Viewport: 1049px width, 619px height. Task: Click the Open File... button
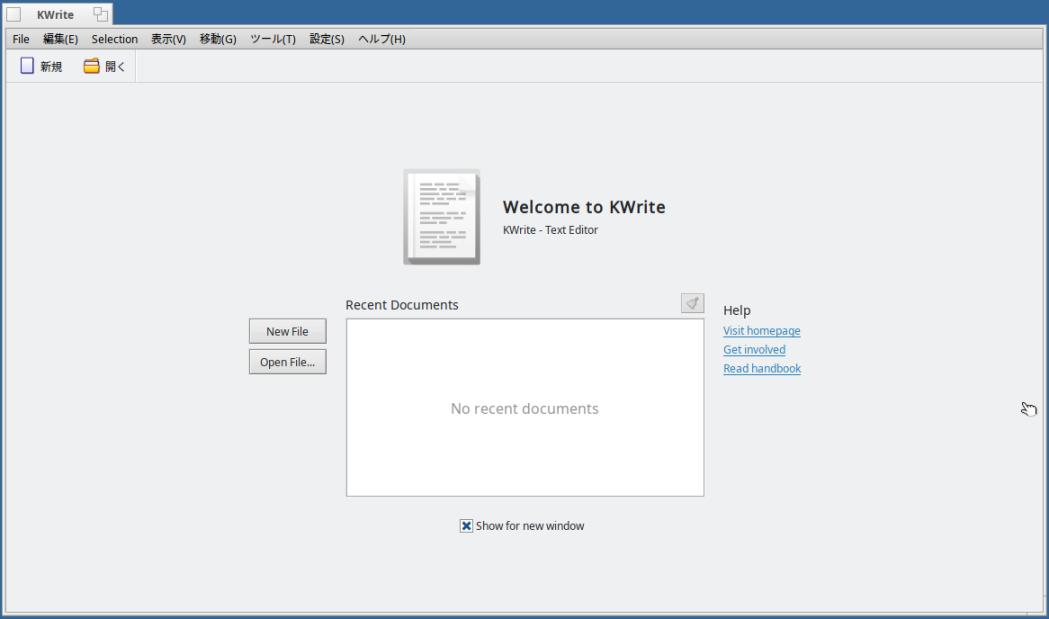(288, 362)
